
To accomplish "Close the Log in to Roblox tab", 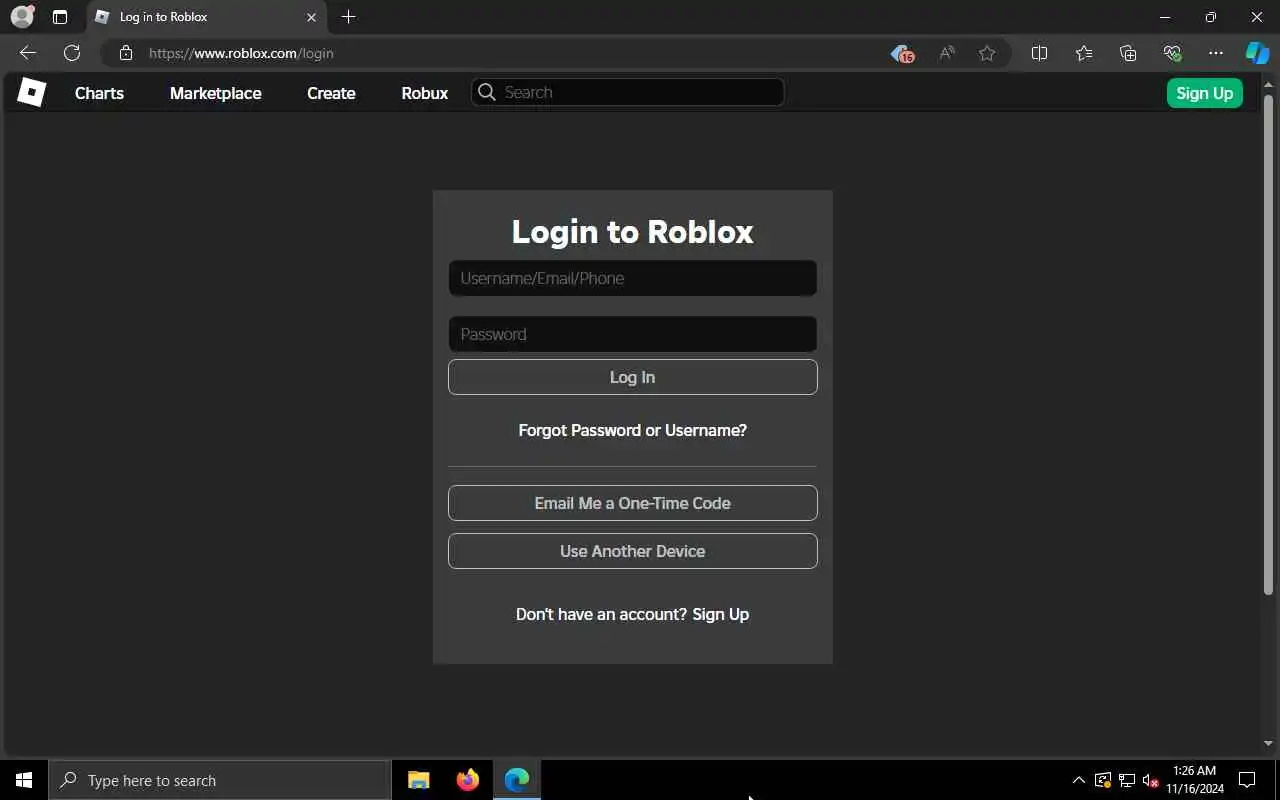I will [x=311, y=17].
